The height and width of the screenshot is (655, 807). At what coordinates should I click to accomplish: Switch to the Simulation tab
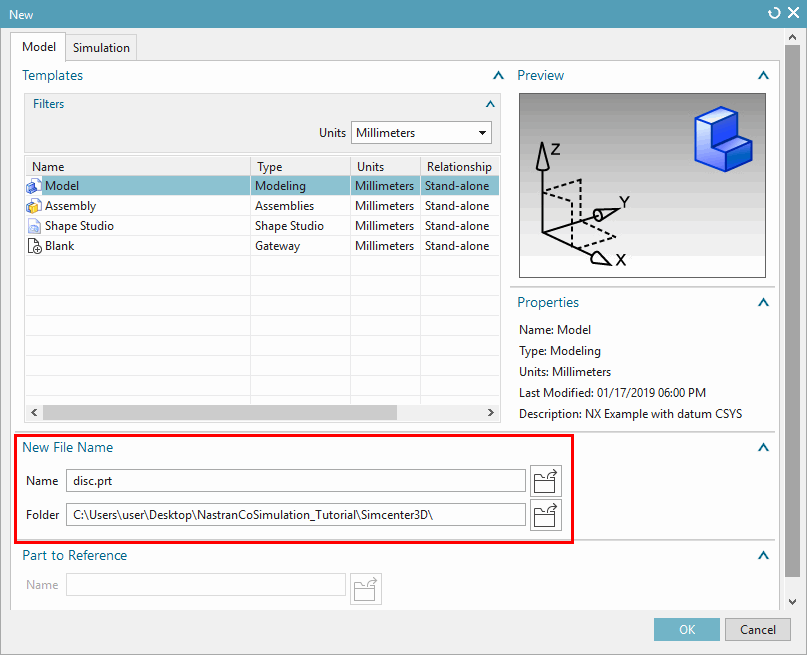(101, 48)
